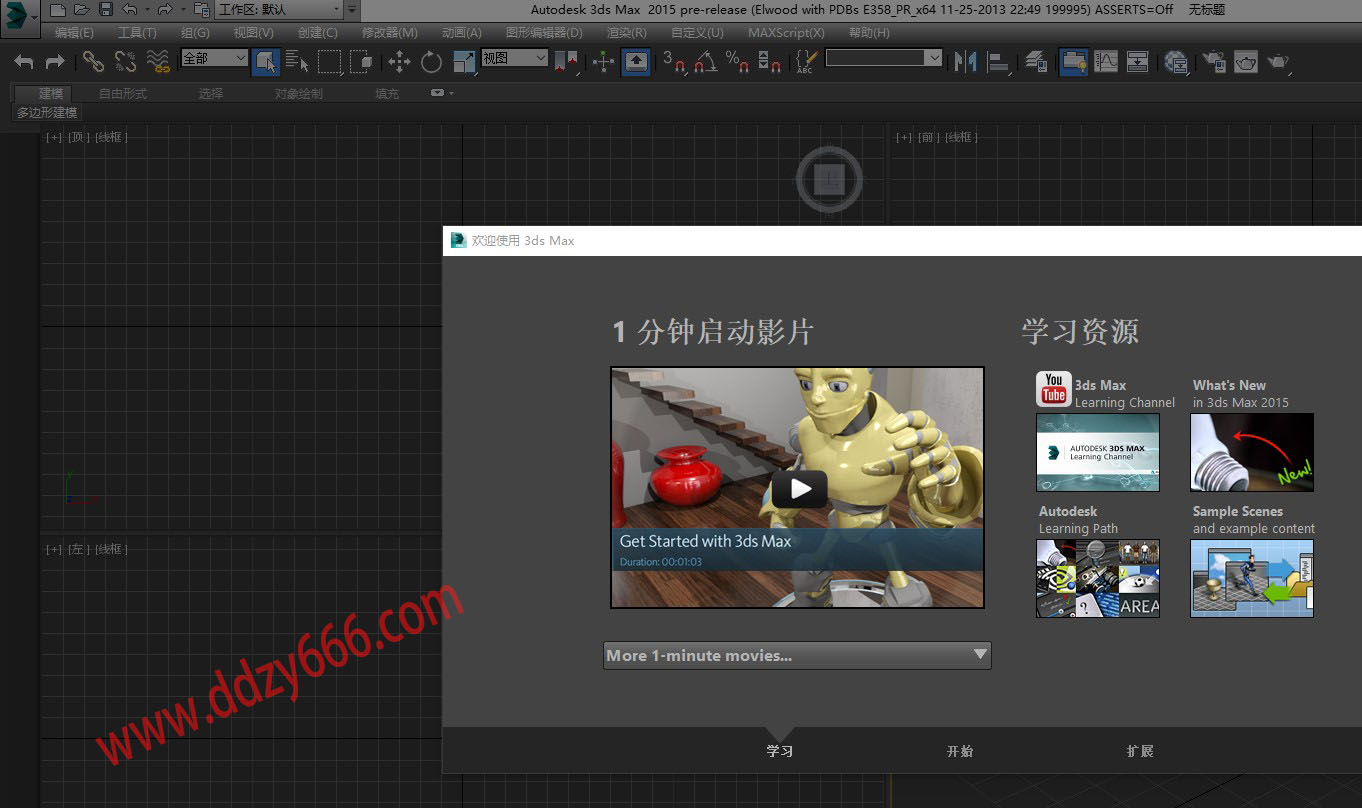Toggle the Keyboard Shortcut Override button
Viewport: 1362px width, 808px height.
(x=635, y=62)
